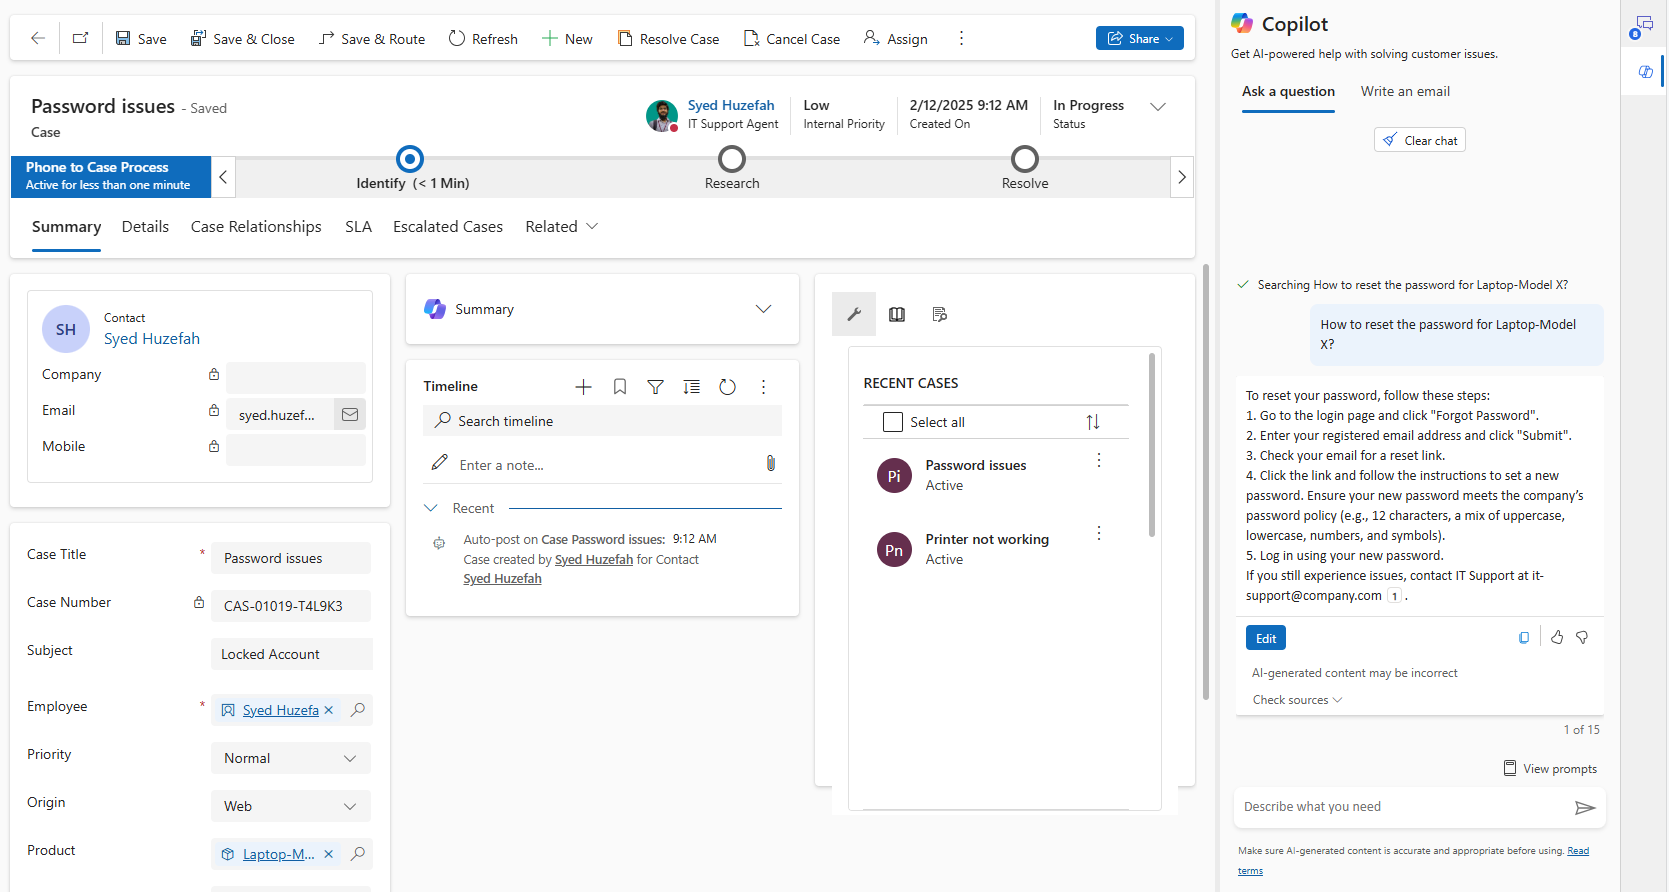The height and width of the screenshot is (892, 1669).
Task: Move process to the previous stage arrow
Action: (x=223, y=177)
